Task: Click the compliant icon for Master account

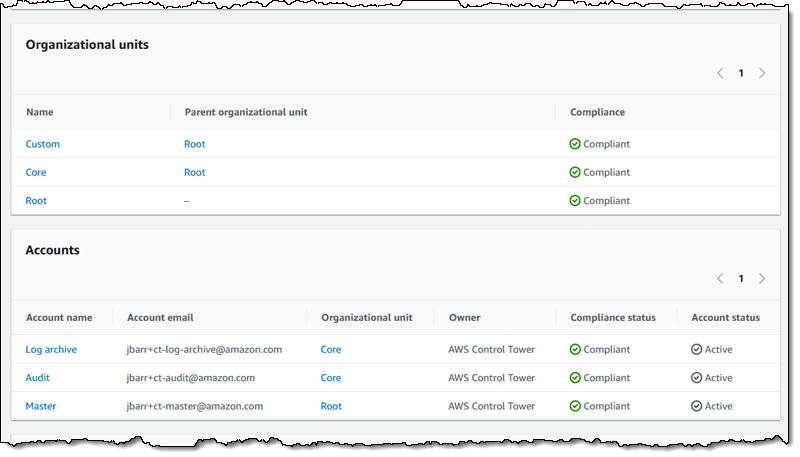Action: pyautogui.click(x=575, y=406)
